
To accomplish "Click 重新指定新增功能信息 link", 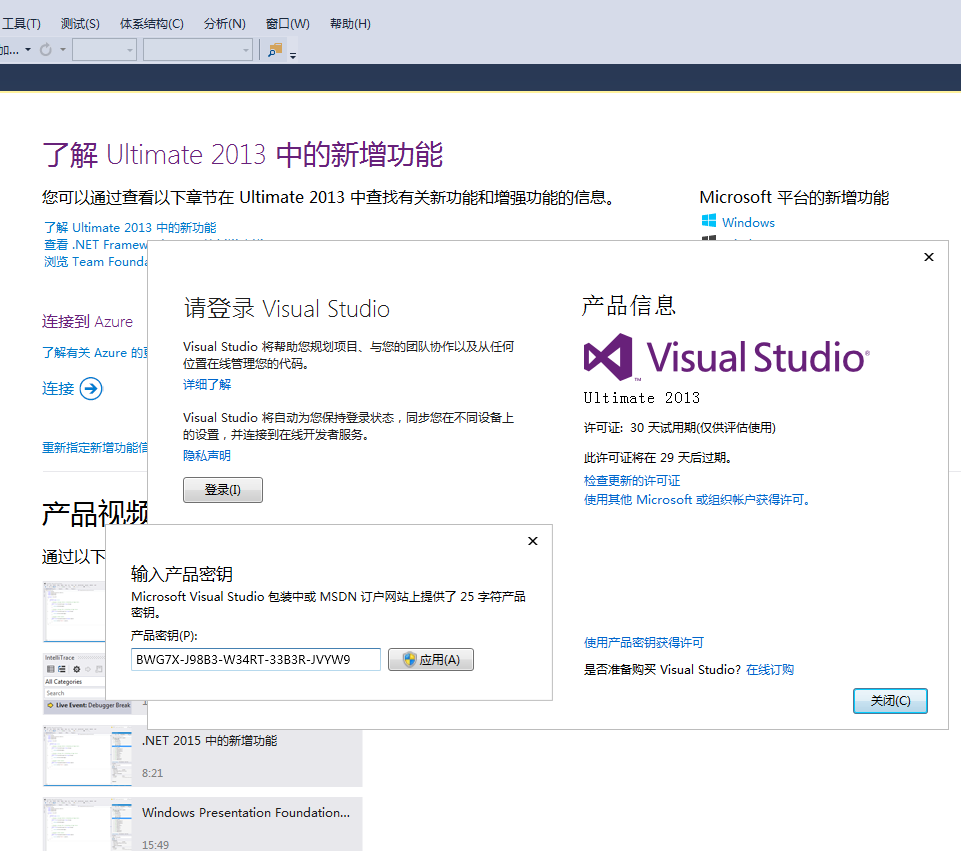I will tap(95, 448).
